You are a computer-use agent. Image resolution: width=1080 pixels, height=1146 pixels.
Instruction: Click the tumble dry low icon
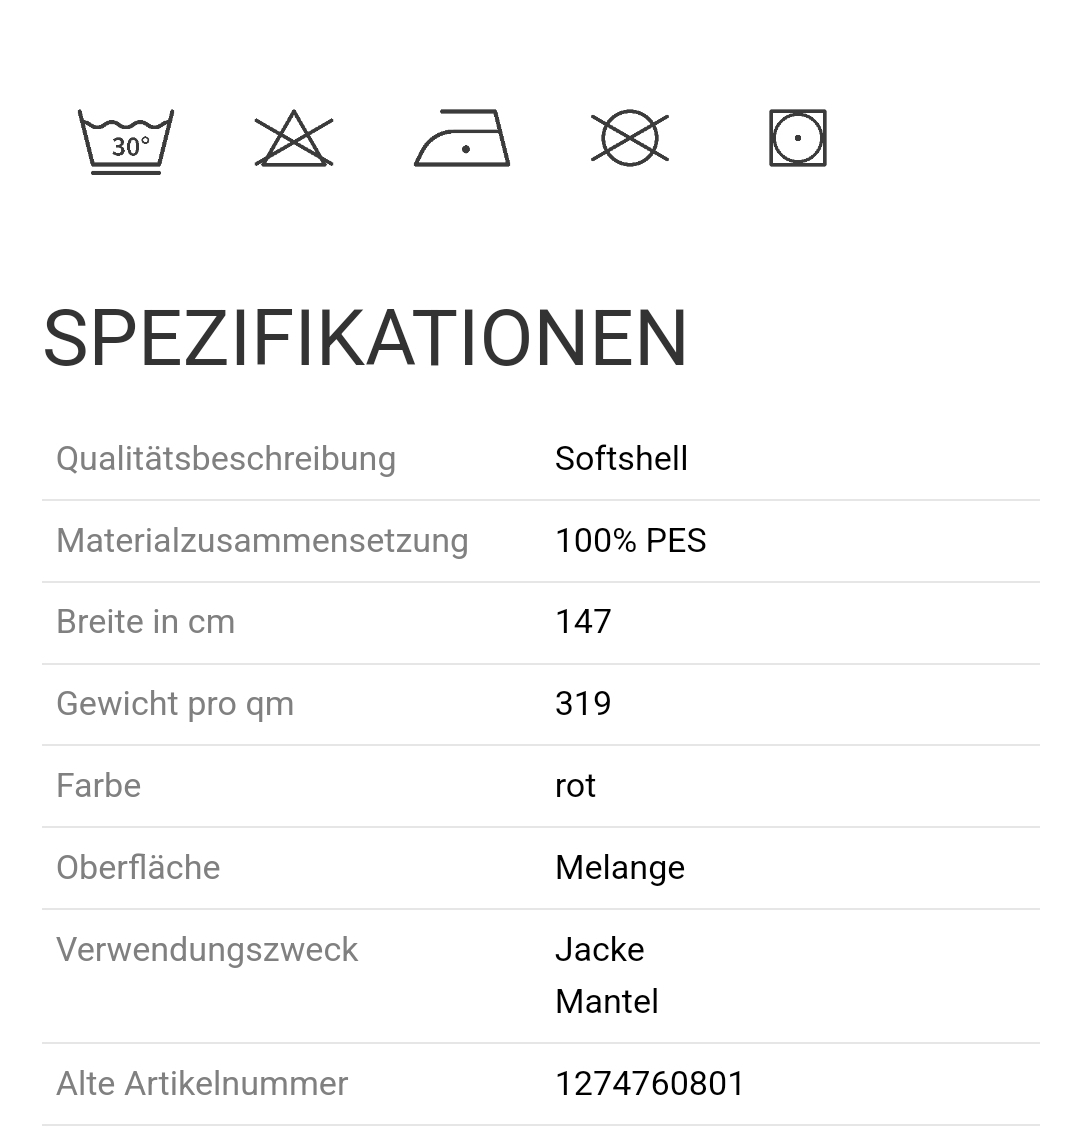point(798,138)
